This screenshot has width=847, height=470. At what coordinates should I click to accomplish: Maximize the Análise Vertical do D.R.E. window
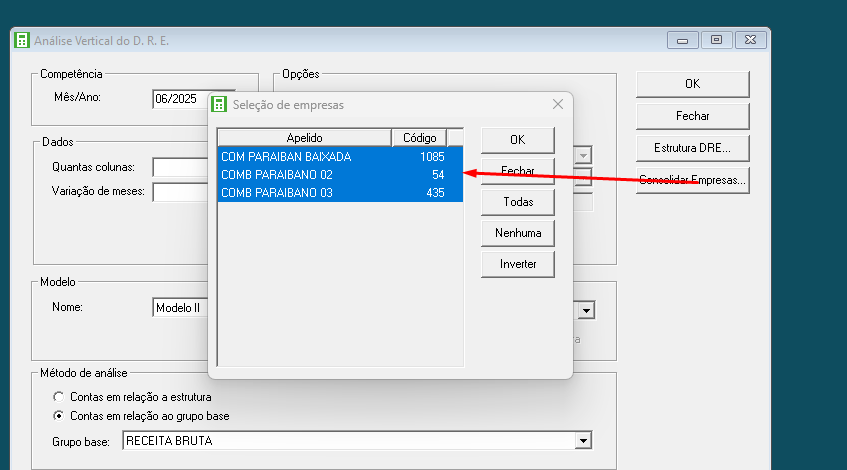[716, 40]
